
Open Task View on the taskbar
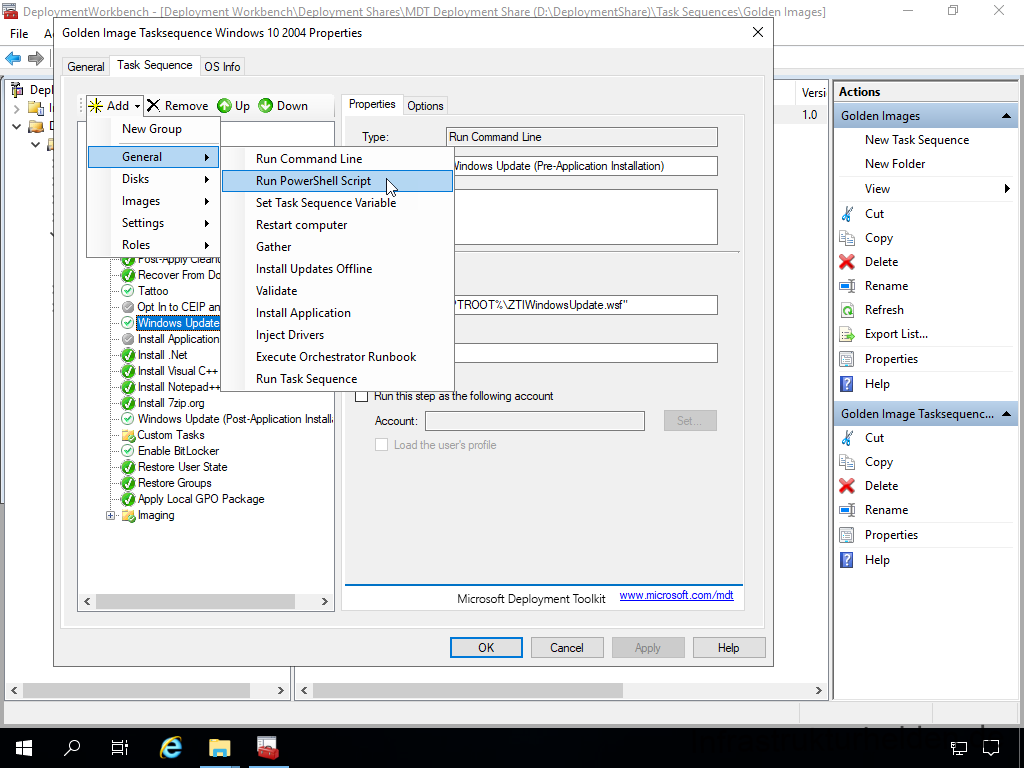pos(120,748)
